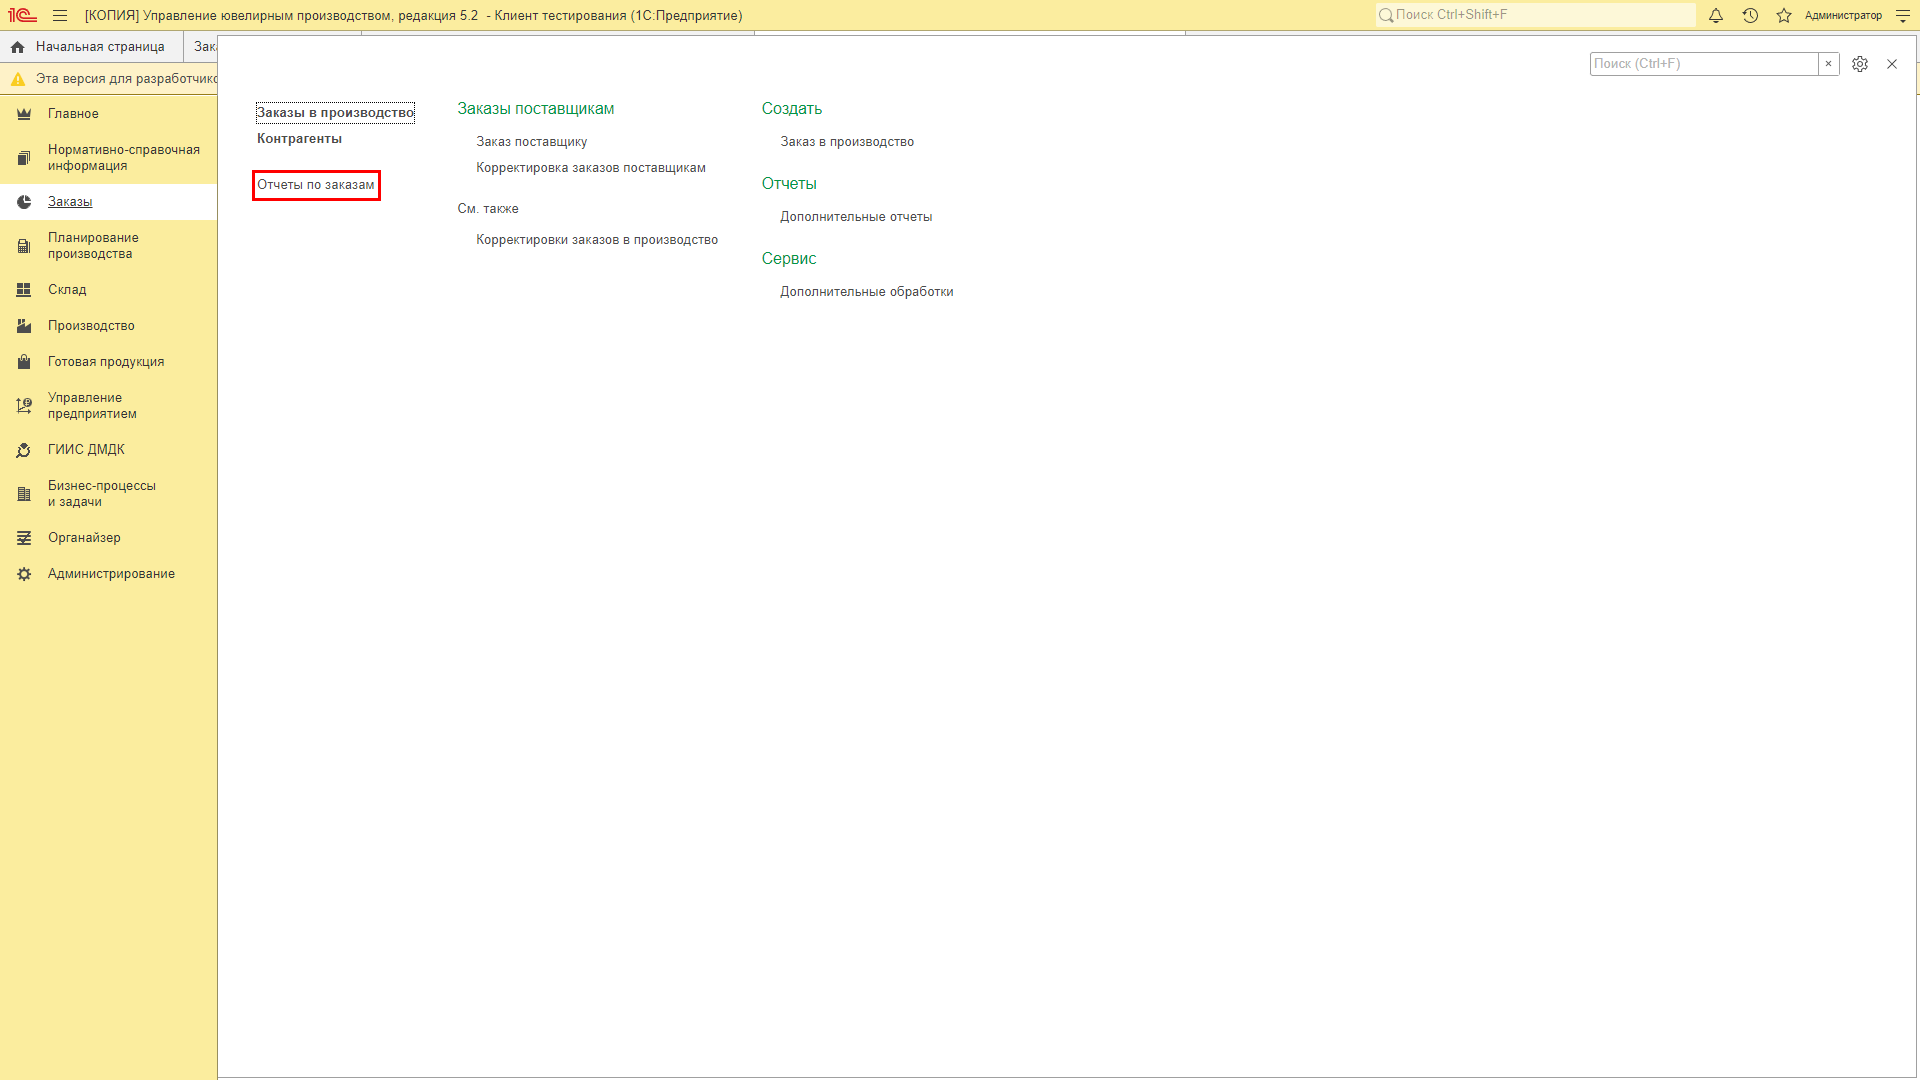1920x1080 pixels.
Task: Click the Управление предприятием icon
Action: click(x=24, y=406)
